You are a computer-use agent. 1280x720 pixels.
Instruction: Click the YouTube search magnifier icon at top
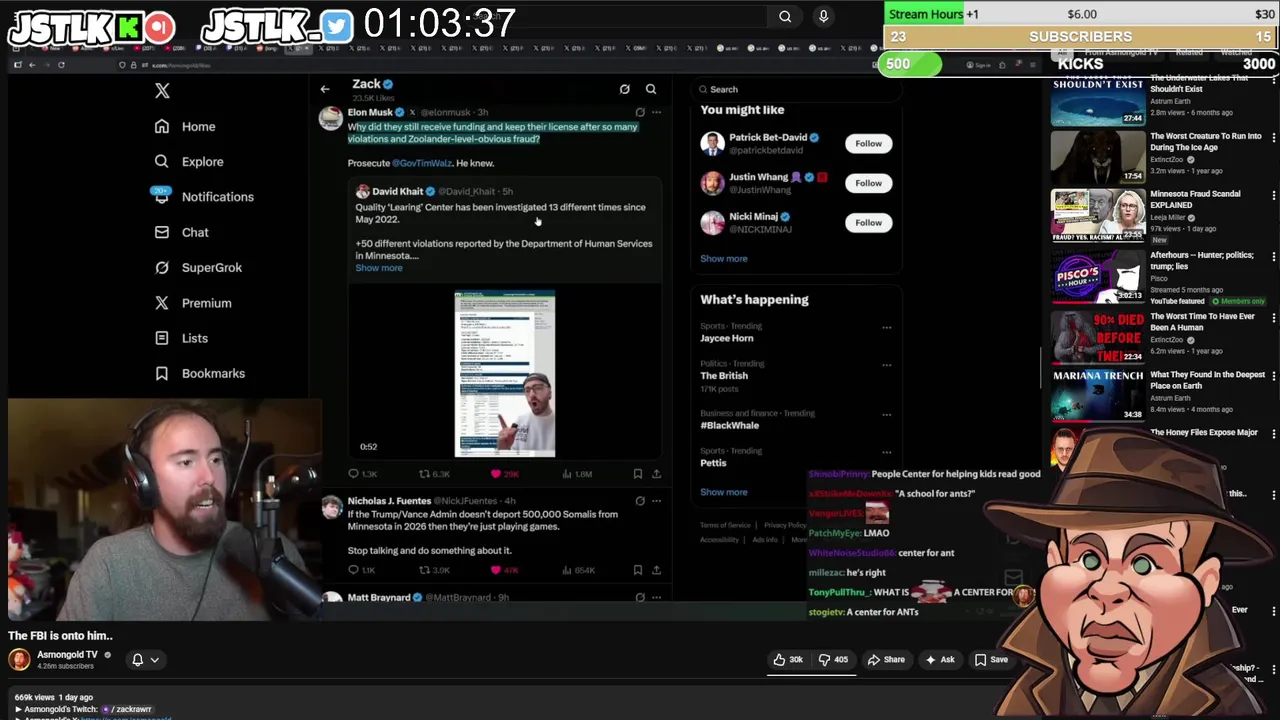tap(785, 16)
